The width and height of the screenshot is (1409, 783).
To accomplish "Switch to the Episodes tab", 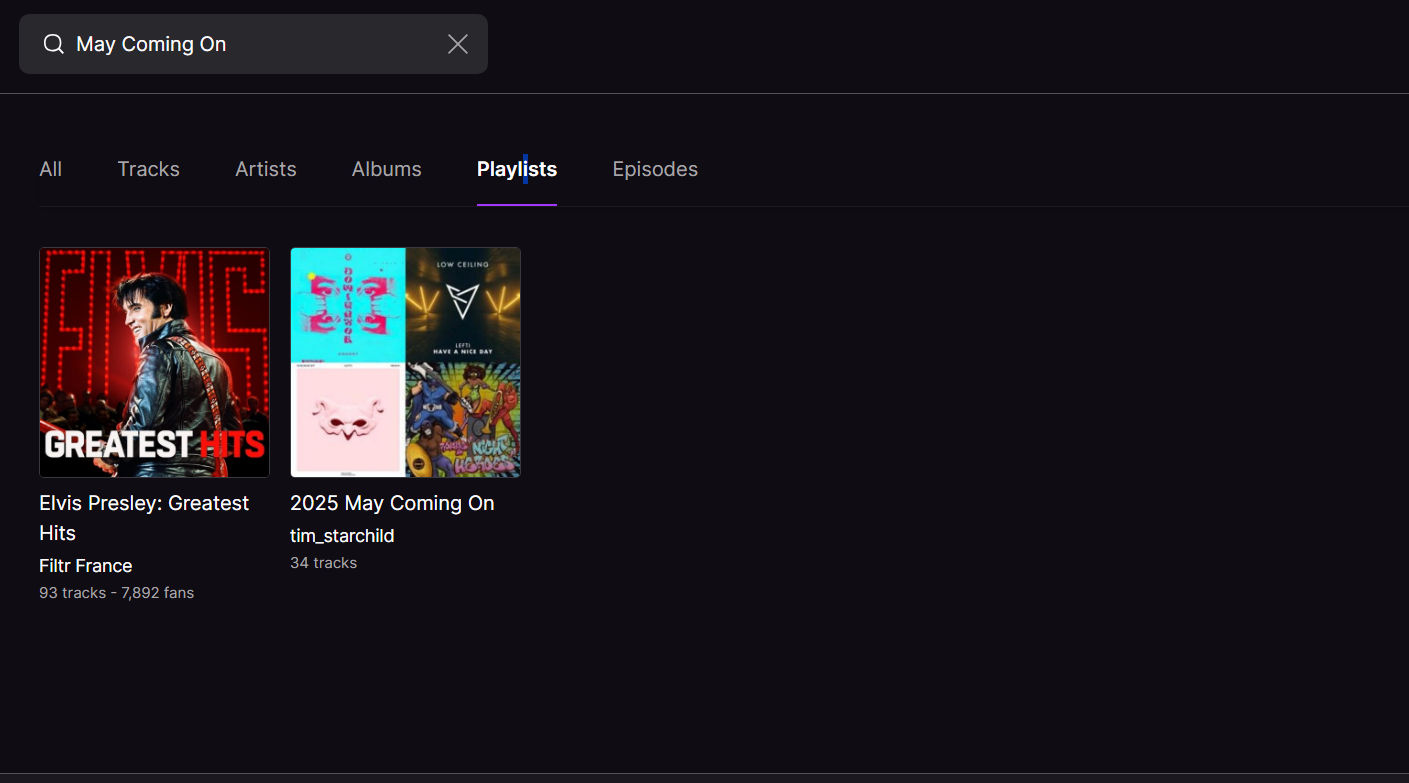I will click(x=655, y=169).
